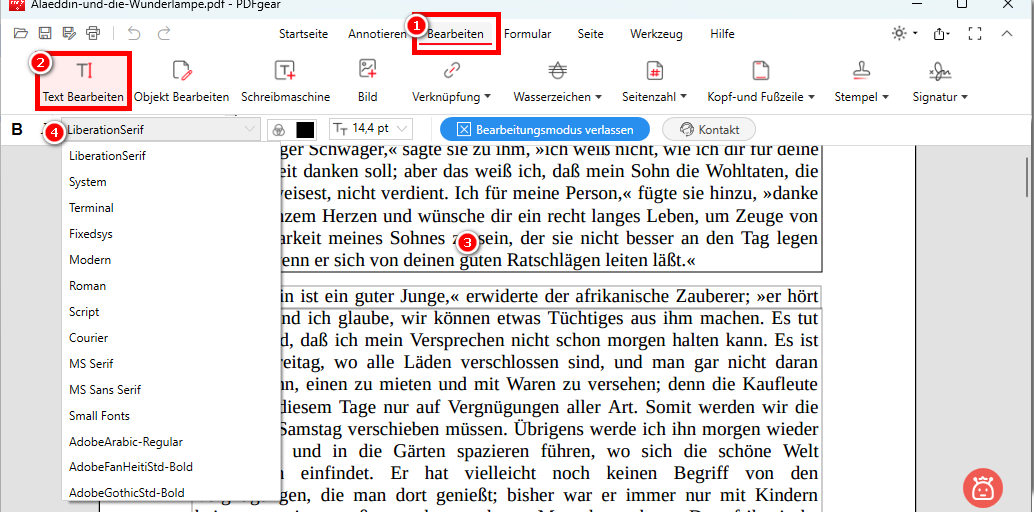Screen dimensions: 1034x512
Task: Expand Seitenzahl dropdown arrow
Action: [683, 97]
